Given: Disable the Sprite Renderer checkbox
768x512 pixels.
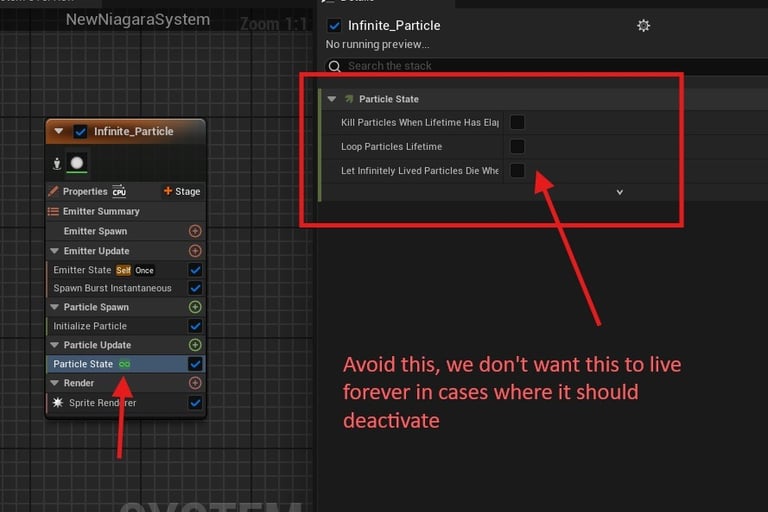Looking at the screenshot, I should point(195,403).
